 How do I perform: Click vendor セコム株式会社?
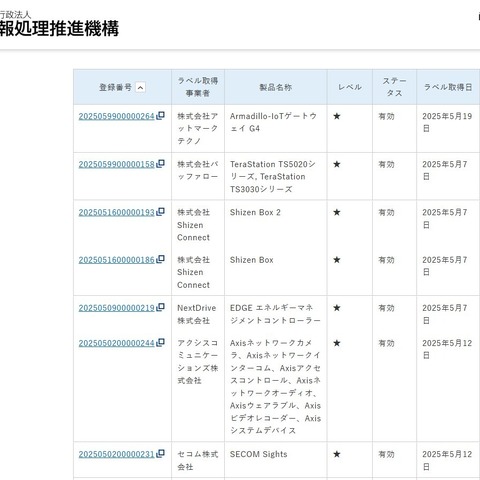click(x=198, y=460)
